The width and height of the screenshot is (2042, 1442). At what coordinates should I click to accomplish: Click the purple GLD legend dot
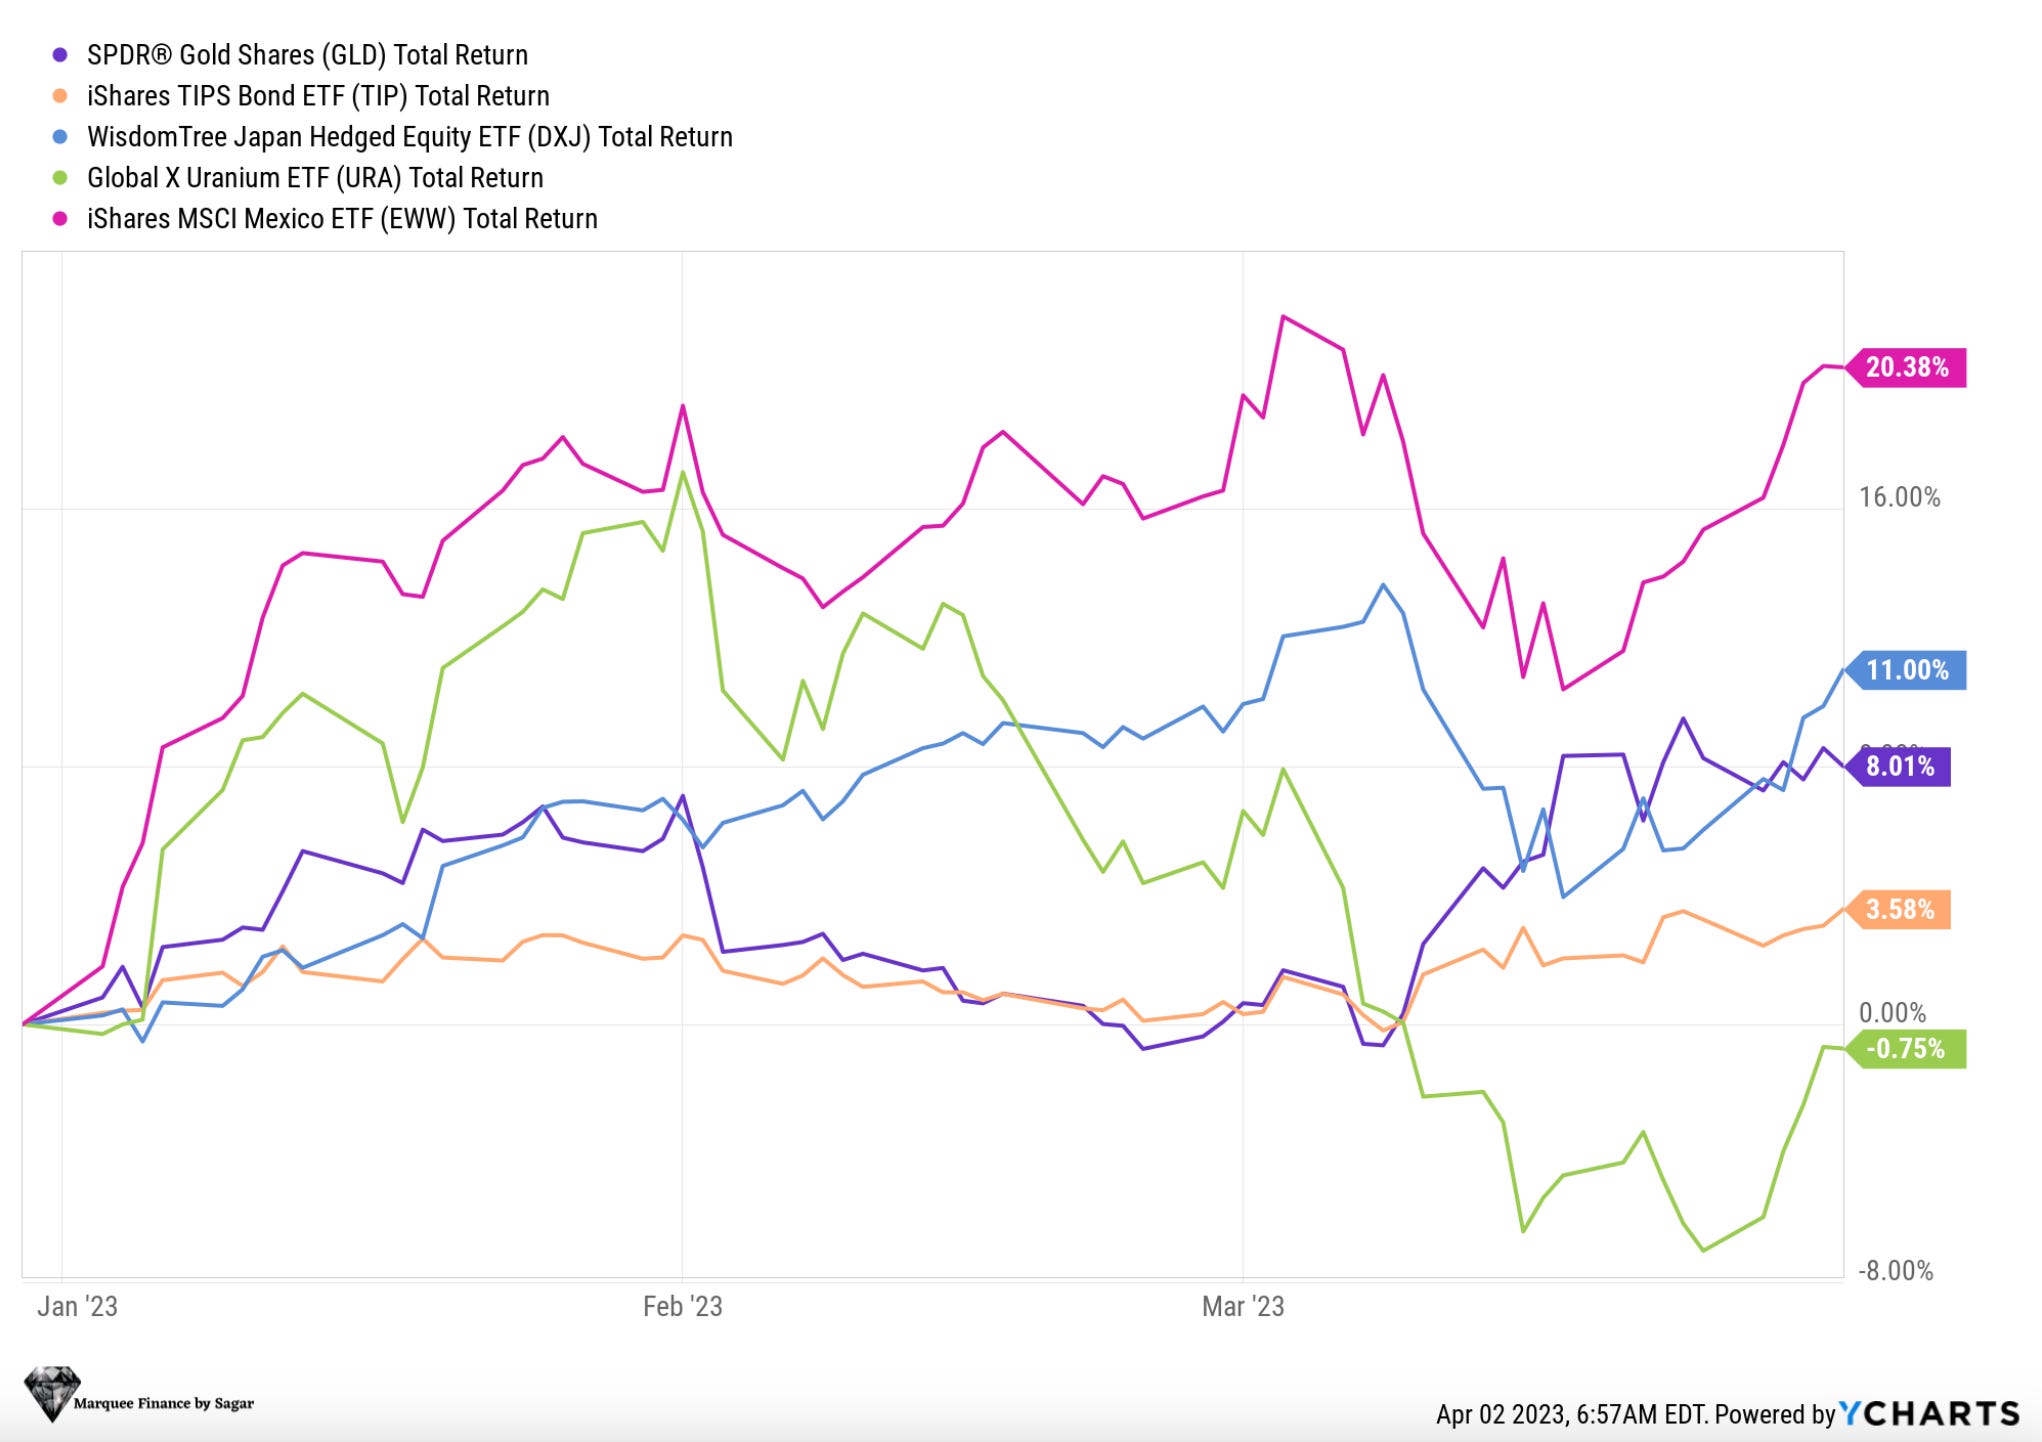pyautogui.click(x=60, y=55)
